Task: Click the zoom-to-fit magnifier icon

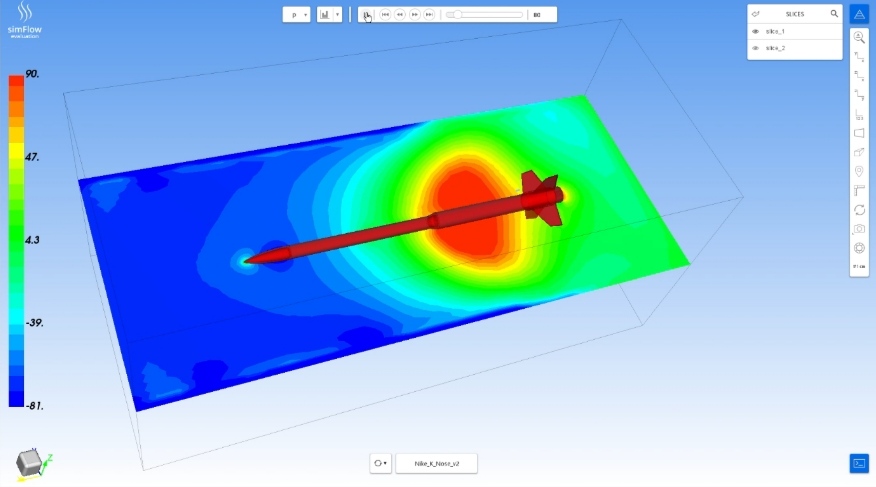Action: [859, 37]
